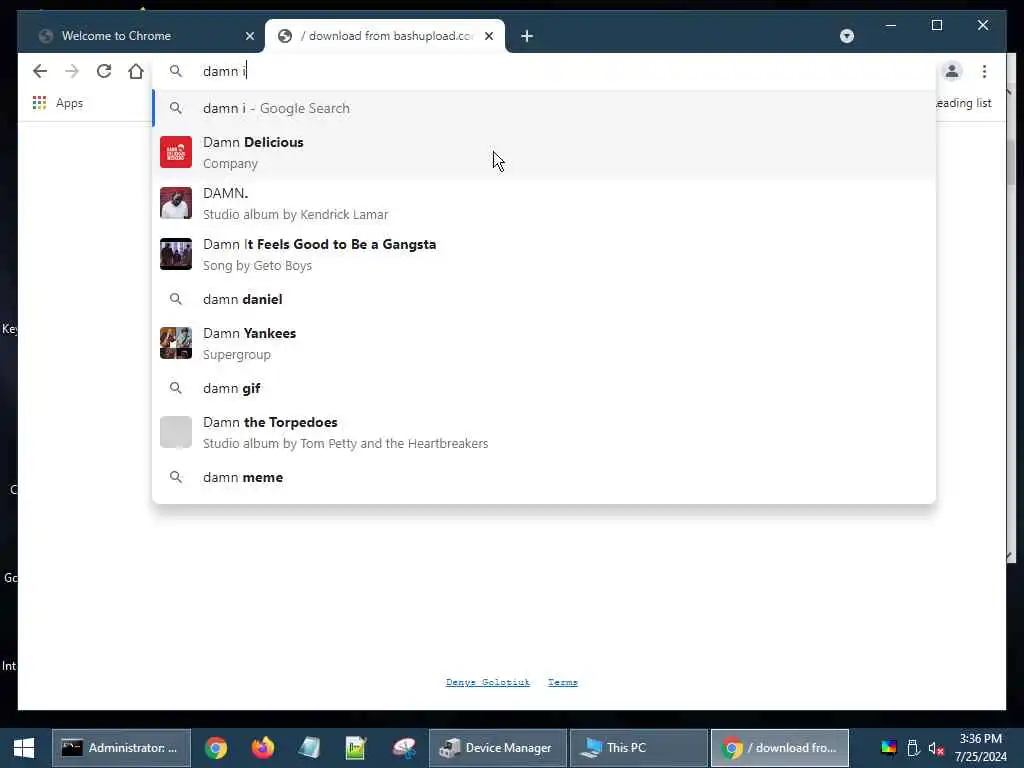1024x768 pixels.
Task: Click the USB safely remove tray icon
Action: click(x=913, y=748)
